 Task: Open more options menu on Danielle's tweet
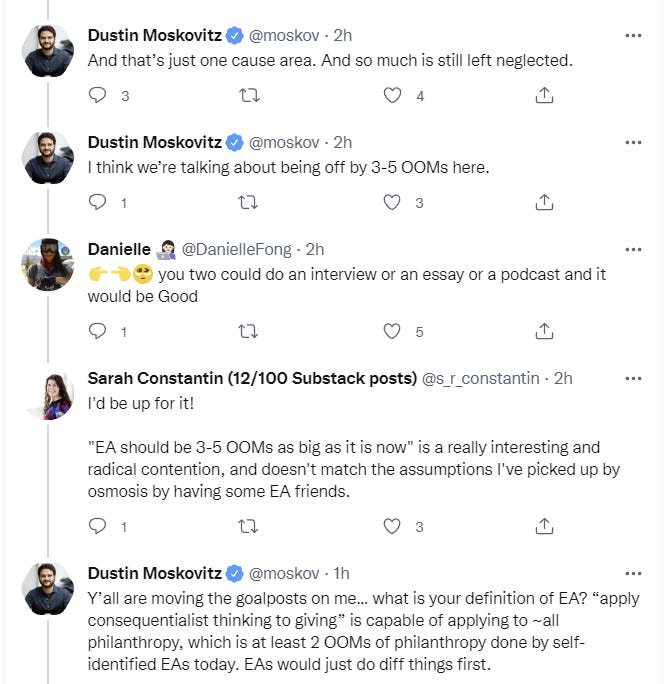[x=632, y=249]
